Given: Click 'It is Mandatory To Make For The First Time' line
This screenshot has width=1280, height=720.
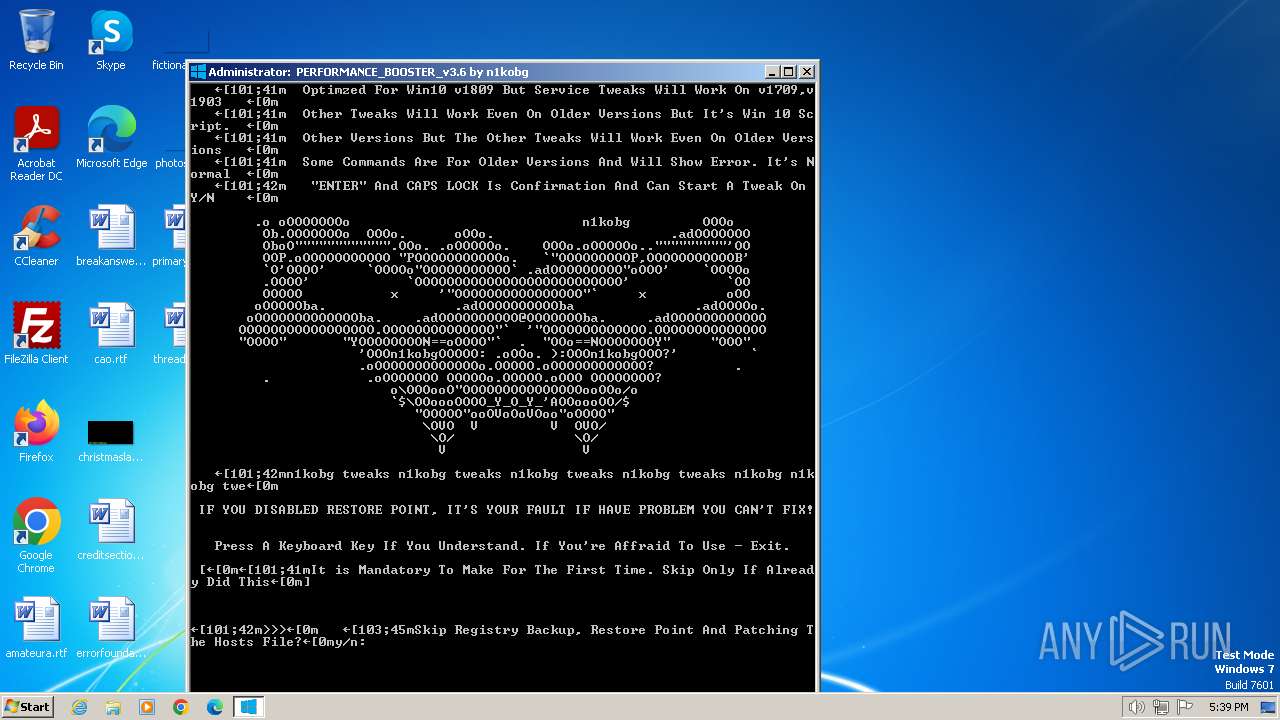Looking at the screenshot, I should click(x=502, y=576).
